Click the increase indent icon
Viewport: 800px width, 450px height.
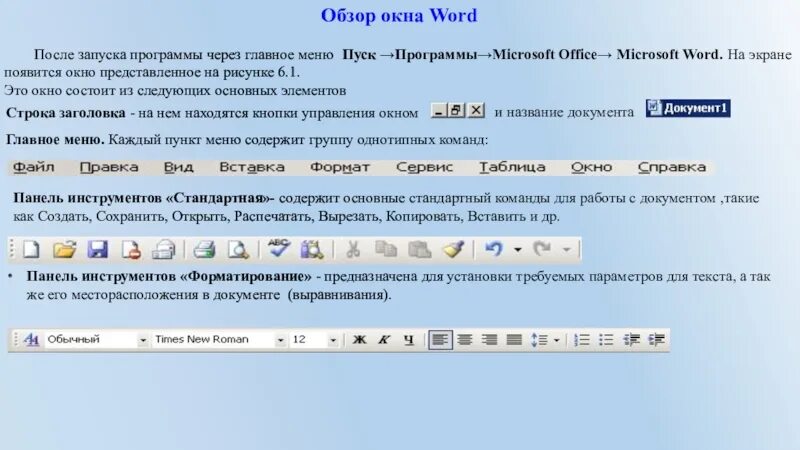(656, 340)
